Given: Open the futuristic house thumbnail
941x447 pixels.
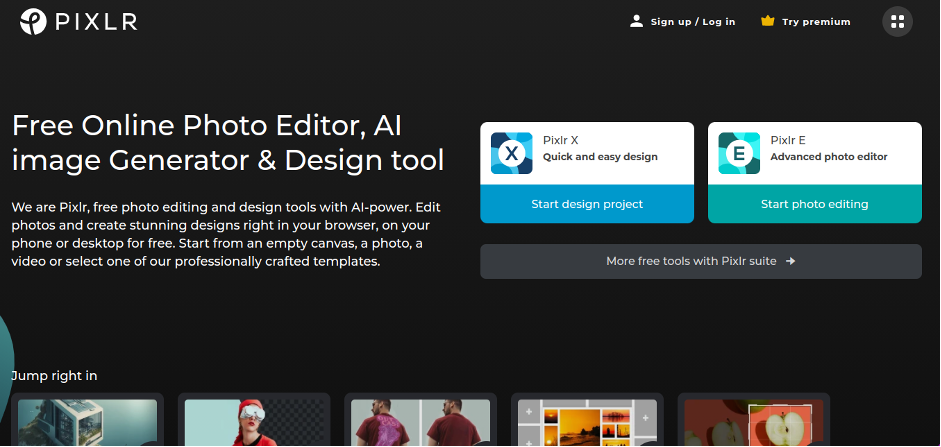Looking at the screenshot, I should tap(87, 422).
